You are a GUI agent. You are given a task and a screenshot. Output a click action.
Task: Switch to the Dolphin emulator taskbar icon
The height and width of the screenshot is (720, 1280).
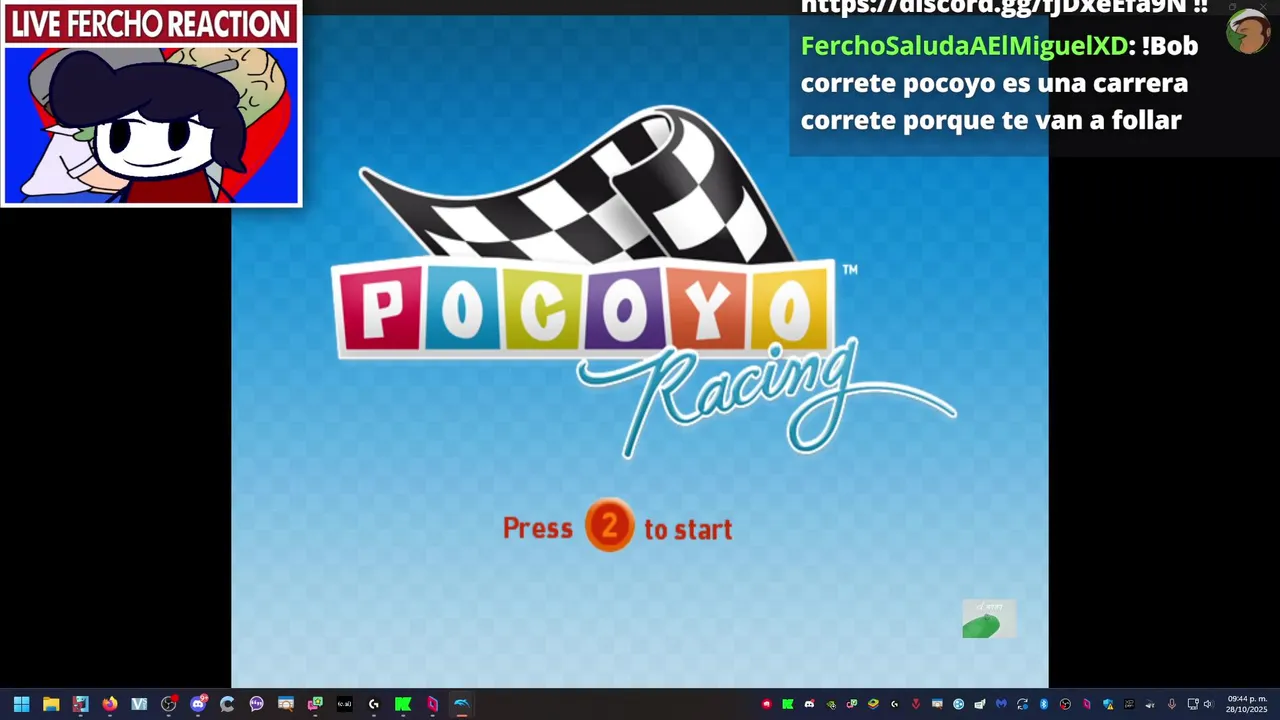tap(462, 704)
